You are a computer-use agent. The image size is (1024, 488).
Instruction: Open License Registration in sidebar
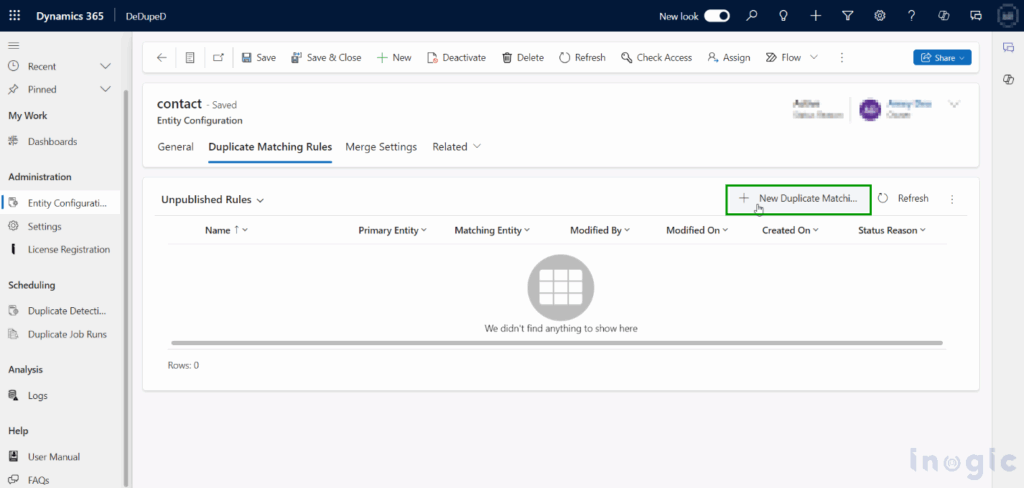pos(68,249)
